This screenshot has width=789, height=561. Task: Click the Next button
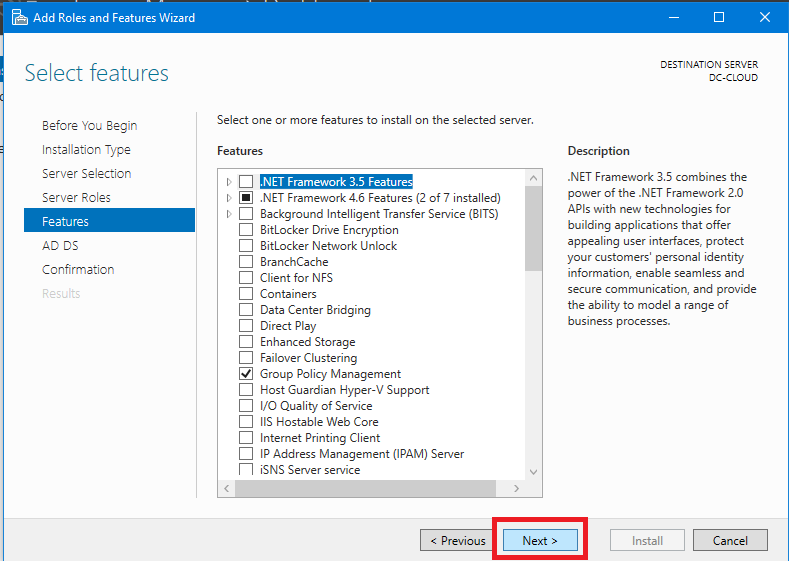pos(540,541)
